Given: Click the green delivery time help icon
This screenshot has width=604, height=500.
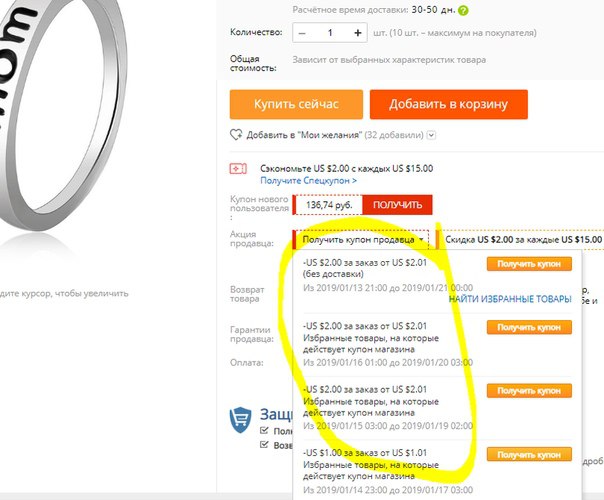Looking at the screenshot, I should click(463, 10).
